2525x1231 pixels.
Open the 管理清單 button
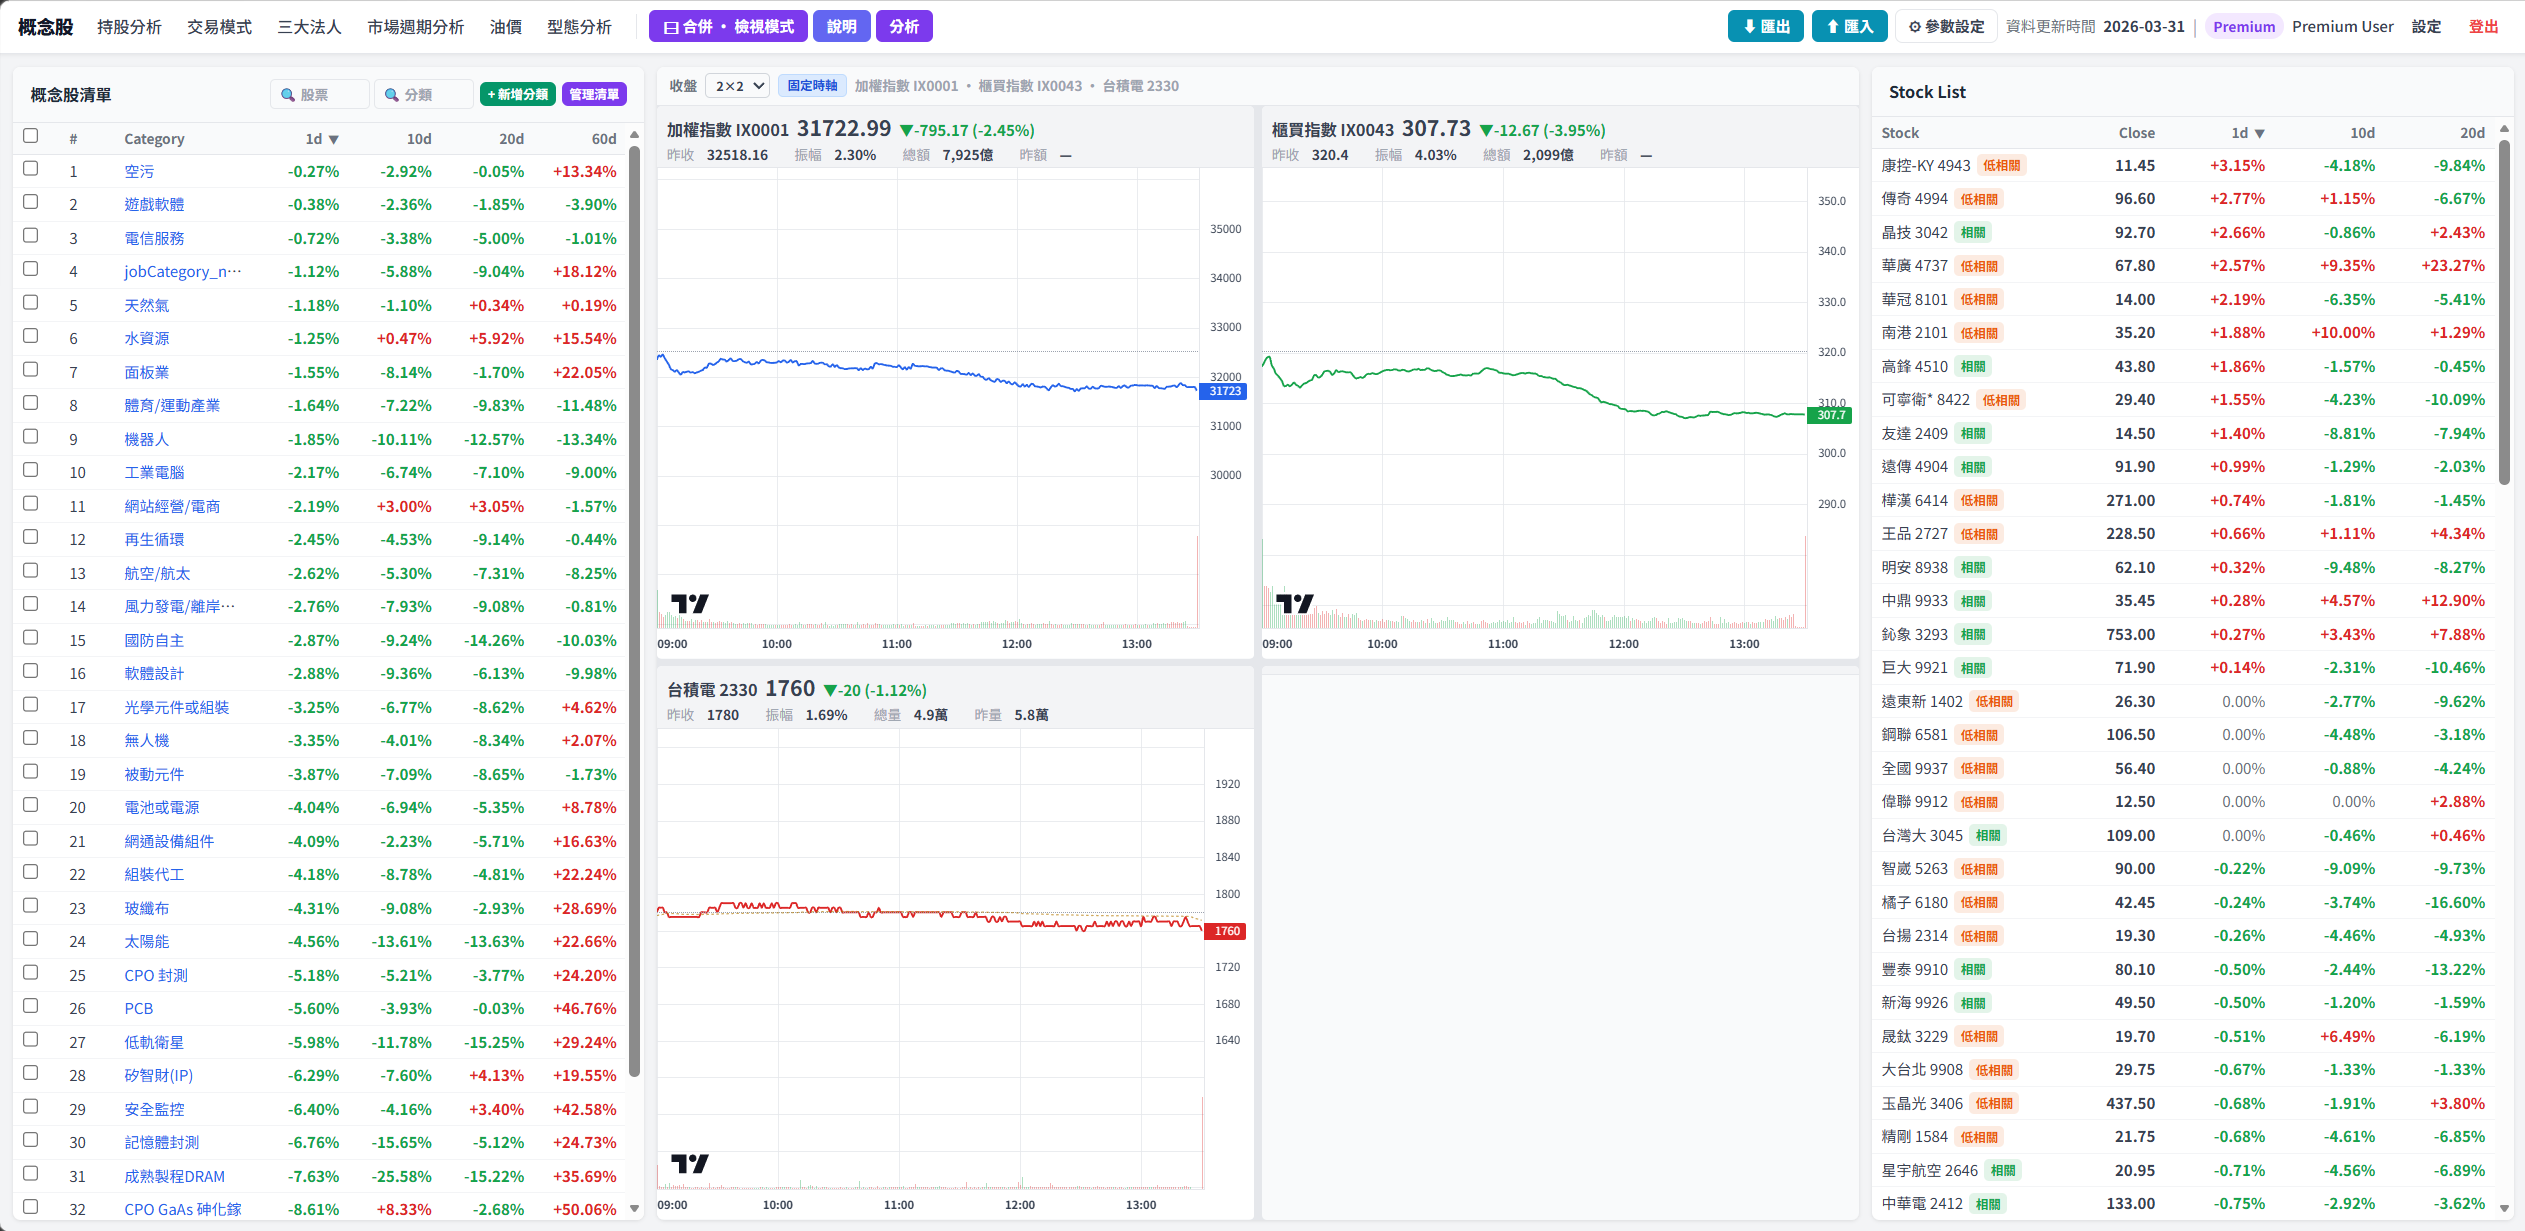pos(594,94)
